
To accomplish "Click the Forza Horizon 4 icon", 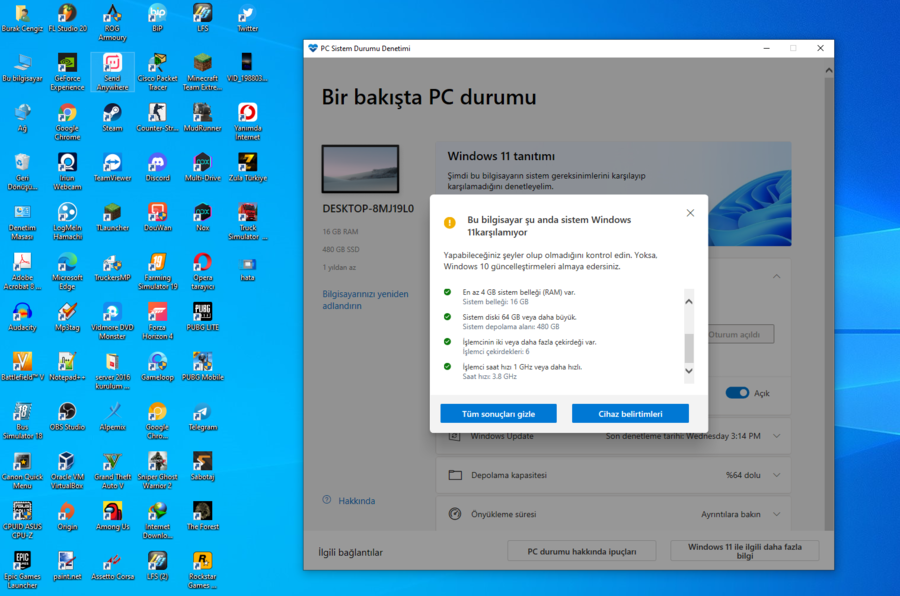I will (157, 322).
